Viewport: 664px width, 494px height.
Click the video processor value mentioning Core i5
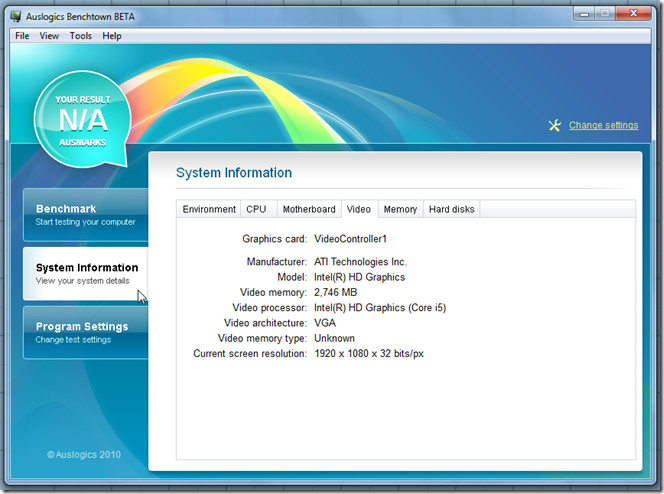pyautogui.click(x=380, y=307)
